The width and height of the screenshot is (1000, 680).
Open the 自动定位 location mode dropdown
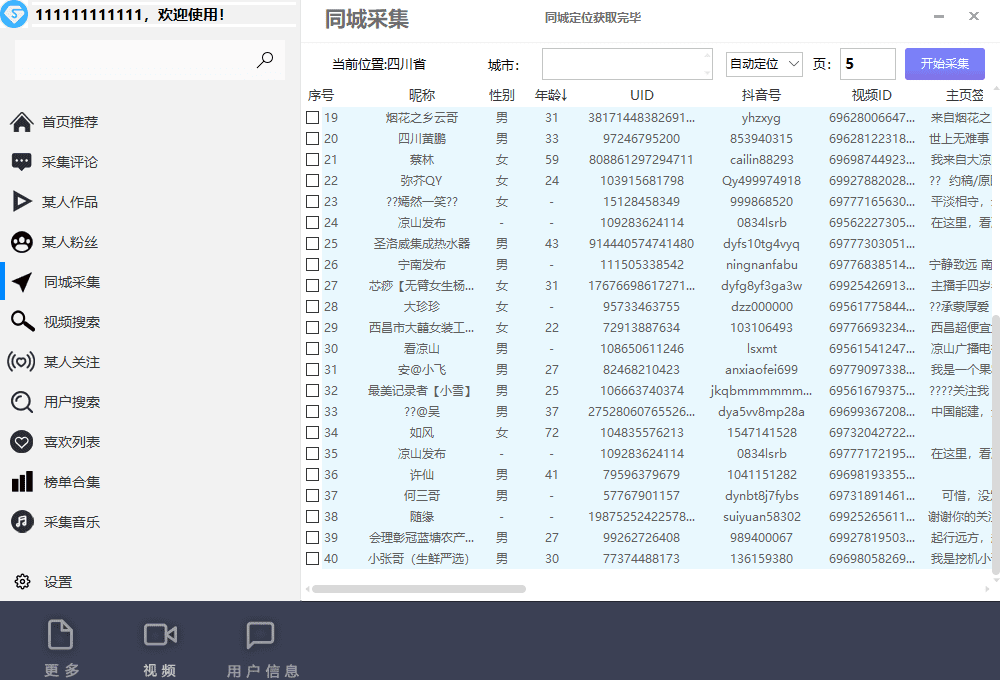tap(763, 63)
